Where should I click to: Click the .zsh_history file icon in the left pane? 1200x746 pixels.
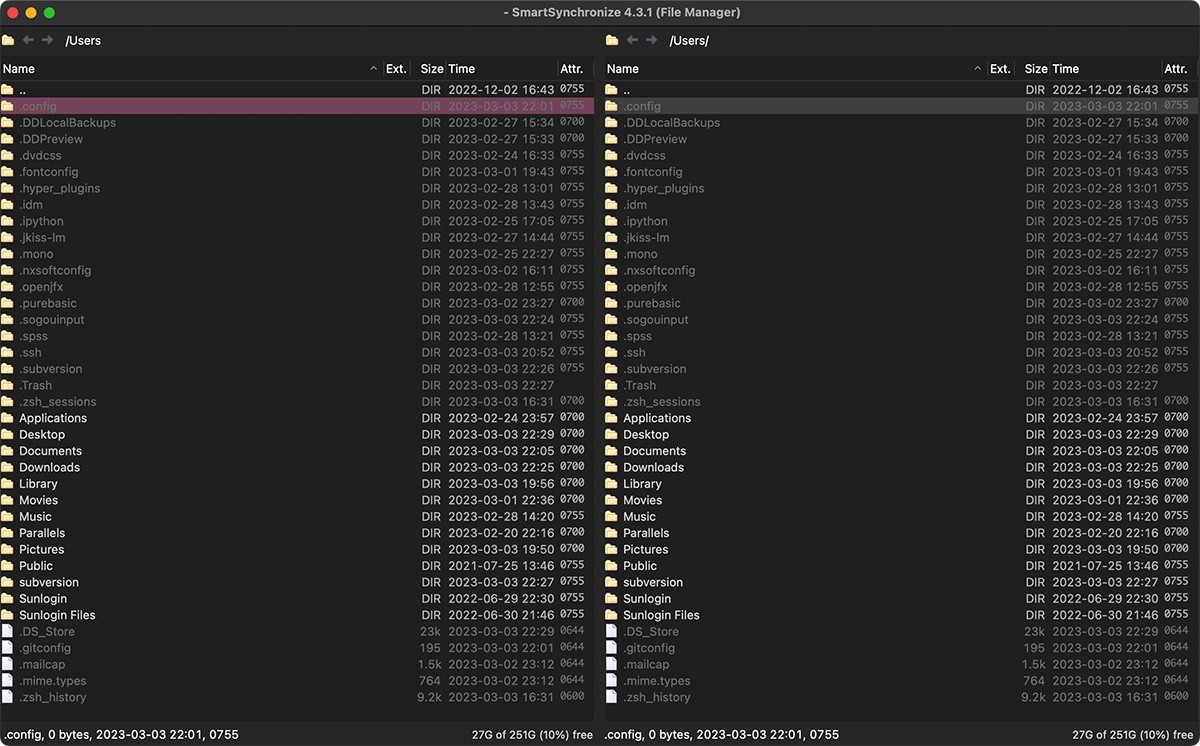pyautogui.click(x=8, y=697)
